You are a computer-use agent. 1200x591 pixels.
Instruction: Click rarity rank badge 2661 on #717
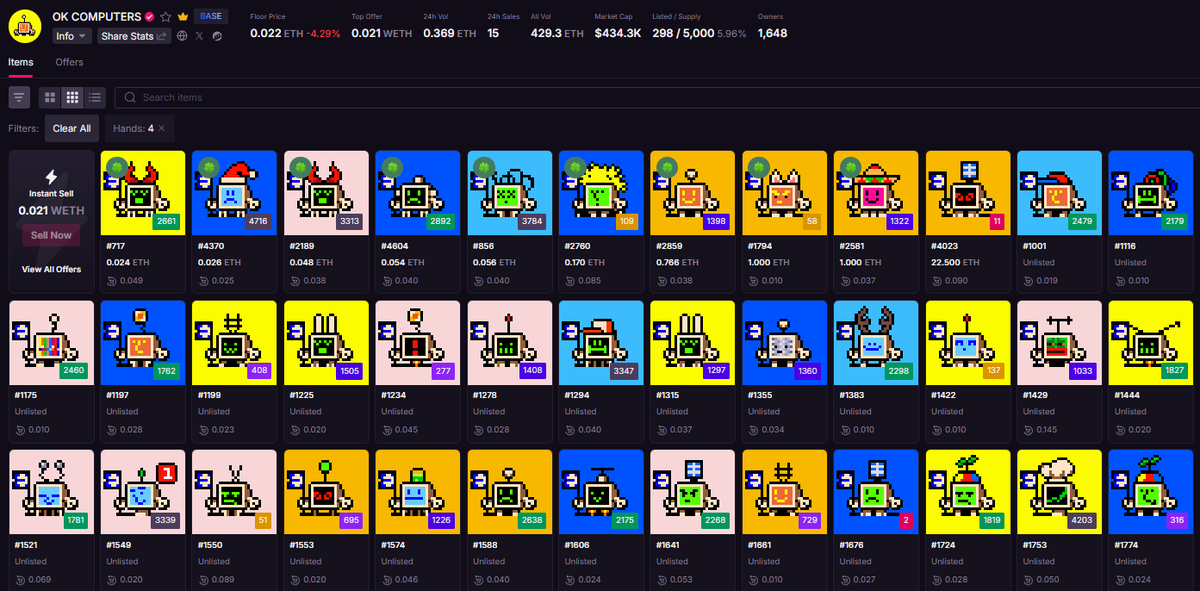166,221
